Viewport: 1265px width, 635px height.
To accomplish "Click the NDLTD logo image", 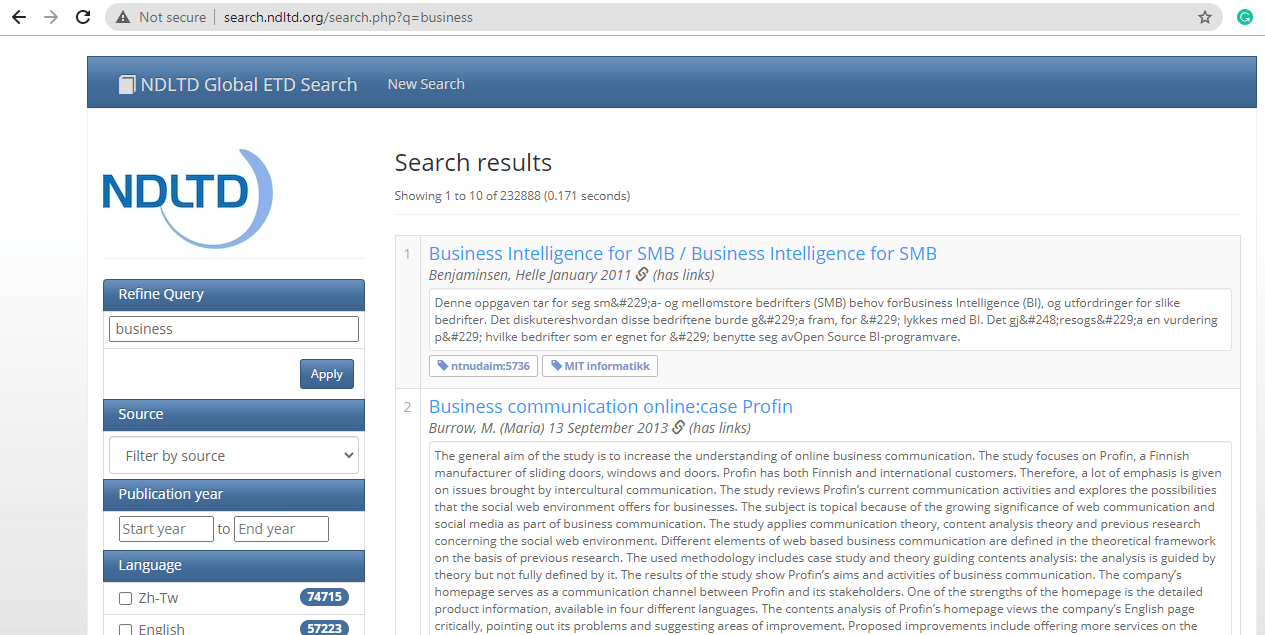I will [x=188, y=197].
